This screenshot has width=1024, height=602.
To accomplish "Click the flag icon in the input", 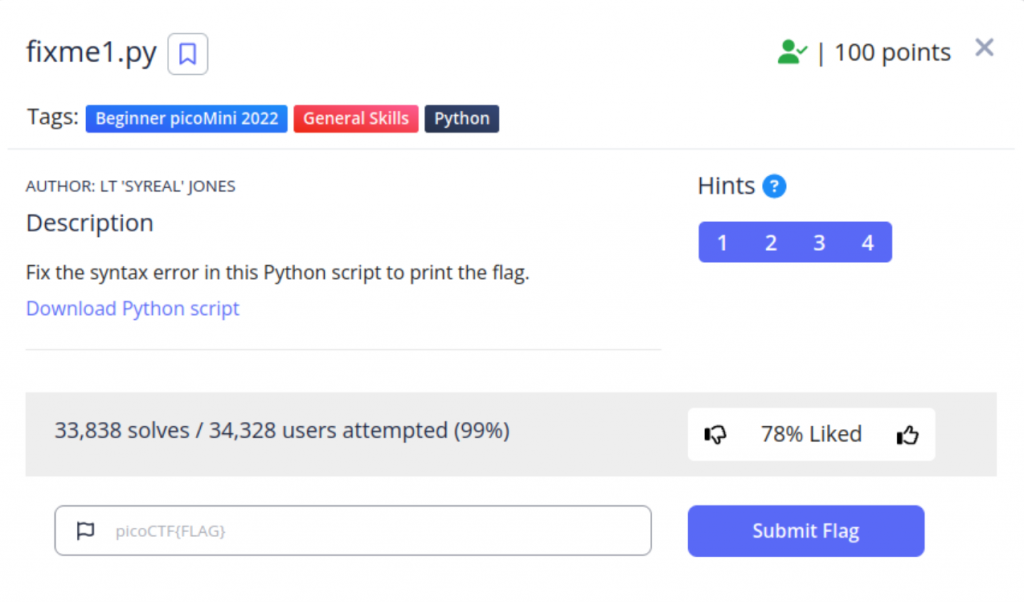I will 85,531.
